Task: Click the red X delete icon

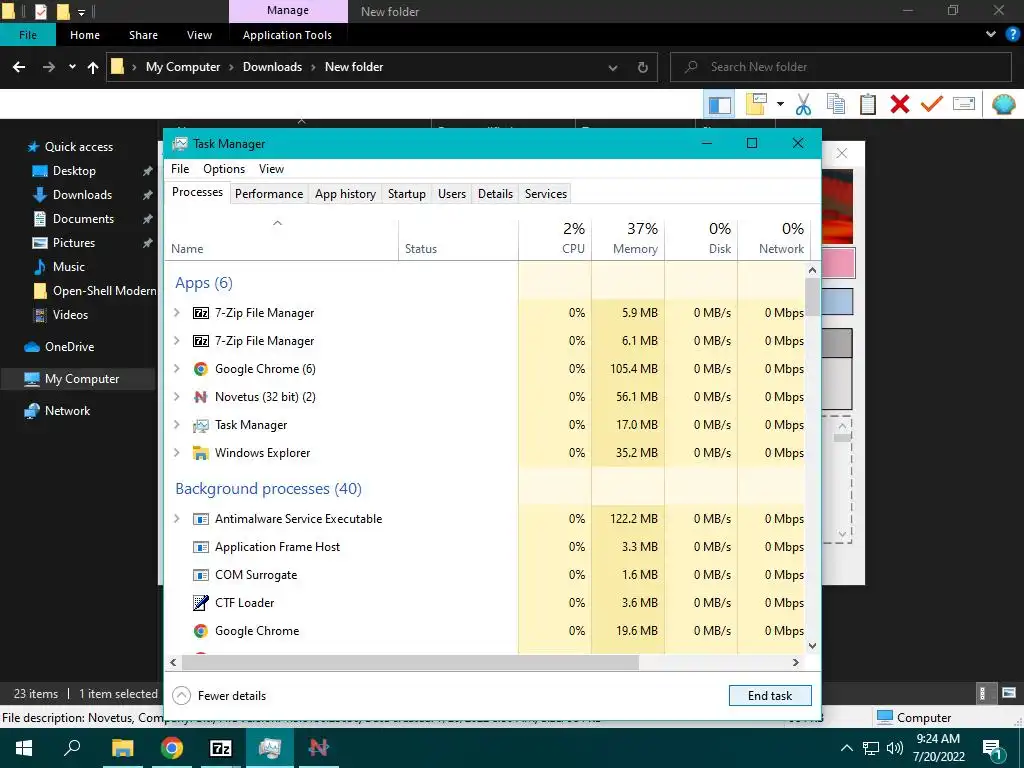Action: [x=899, y=104]
